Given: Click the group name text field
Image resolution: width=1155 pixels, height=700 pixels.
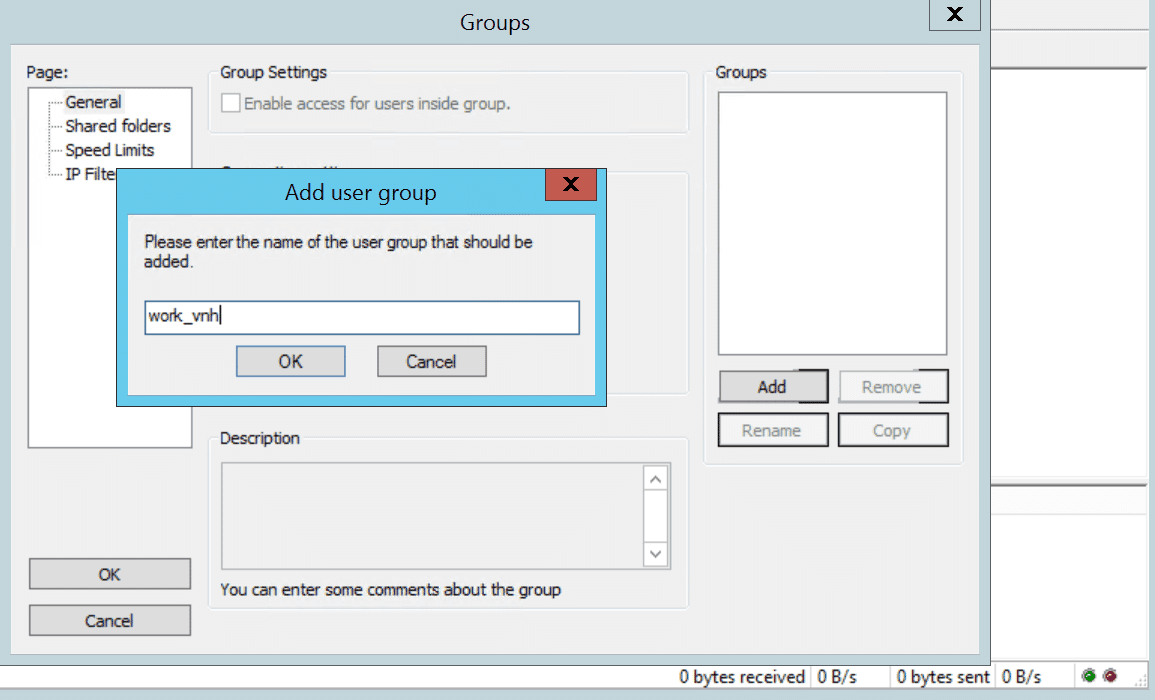Looking at the screenshot, I should click(x=362, y=317).
